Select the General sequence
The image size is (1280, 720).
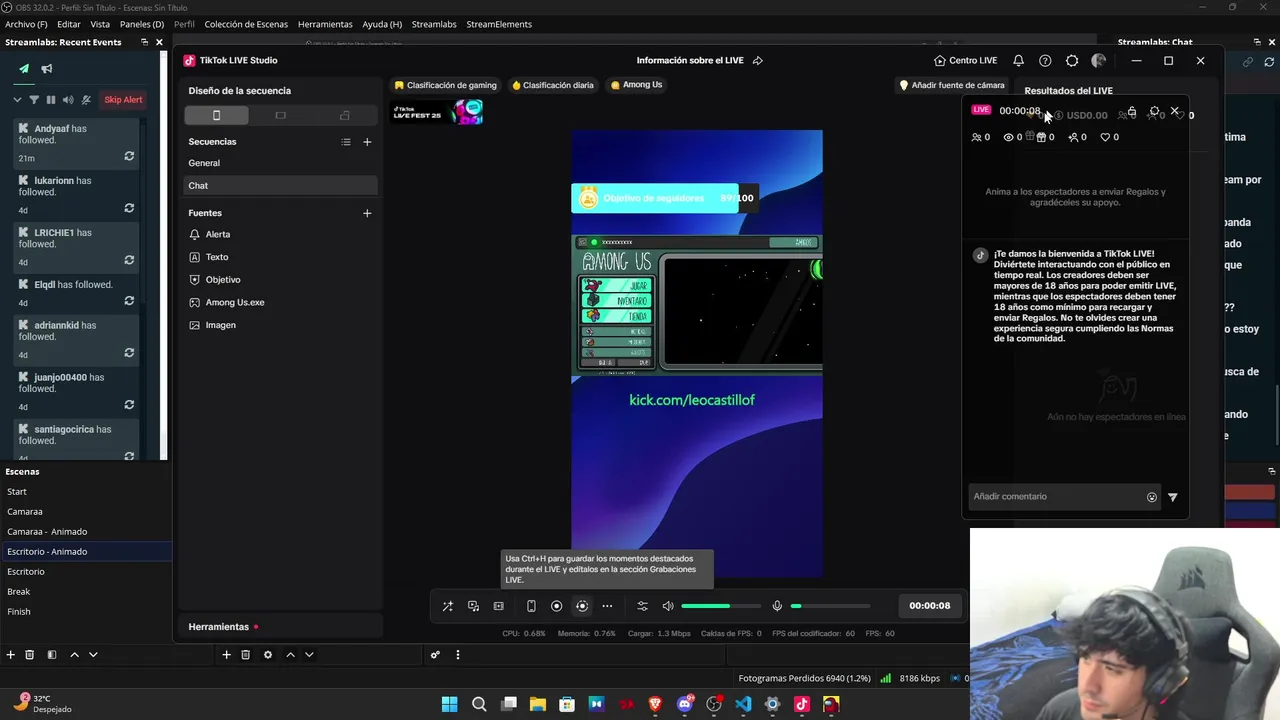281,163
